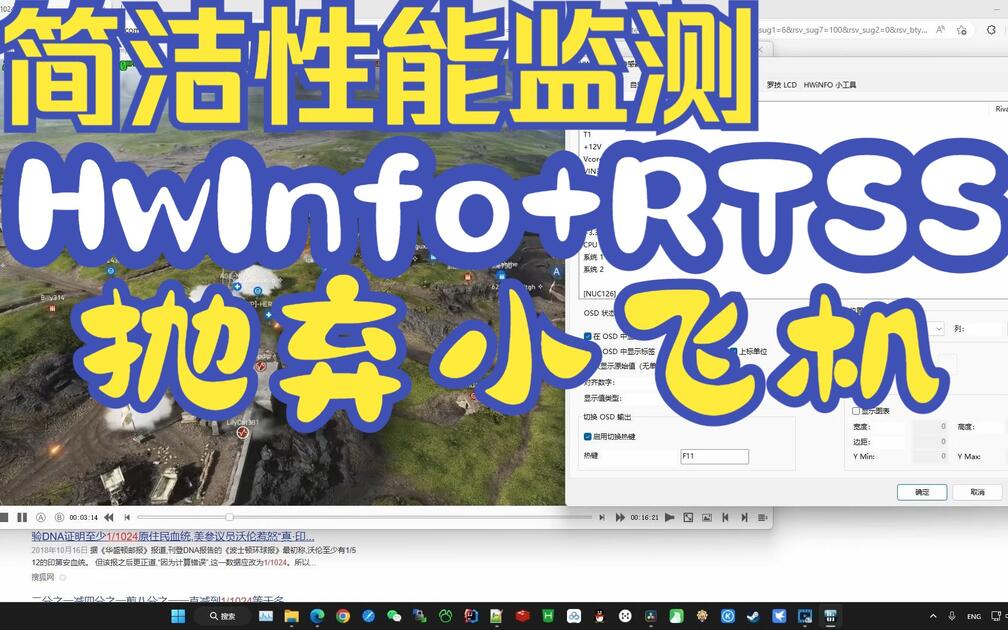The height and width of the screenshot is (630, 1008).
Task: Open Steam from the taskbar
Action: [x=753, y=616]
